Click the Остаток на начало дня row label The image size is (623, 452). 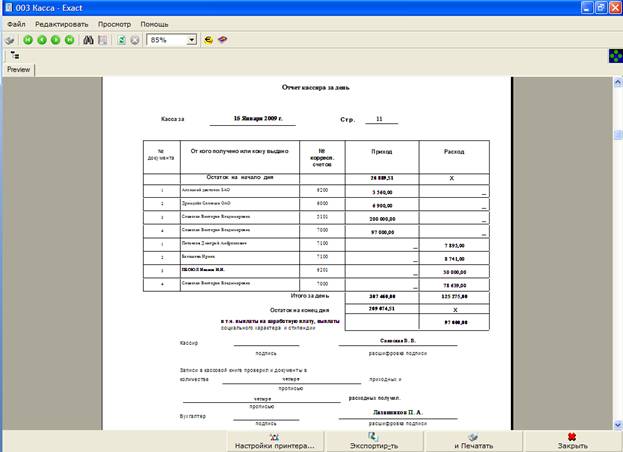pyautogui.click(x=240, y=177)
